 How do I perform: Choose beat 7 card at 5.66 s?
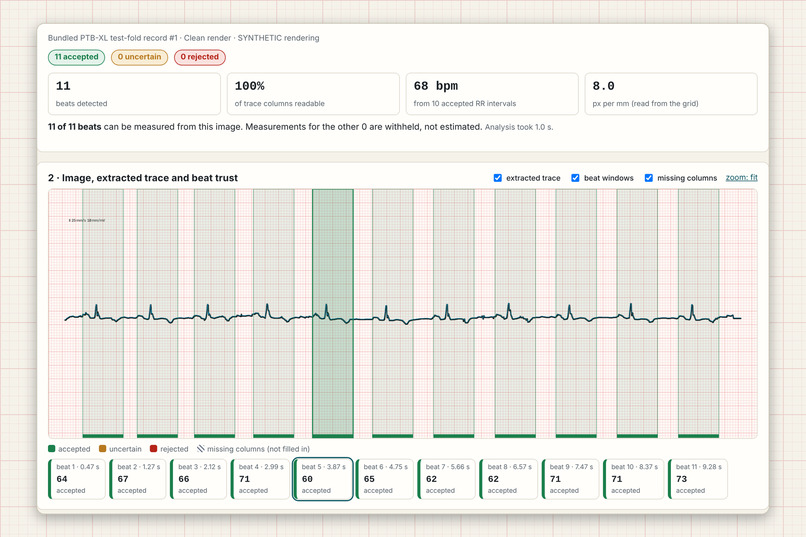tap(447, 479)
